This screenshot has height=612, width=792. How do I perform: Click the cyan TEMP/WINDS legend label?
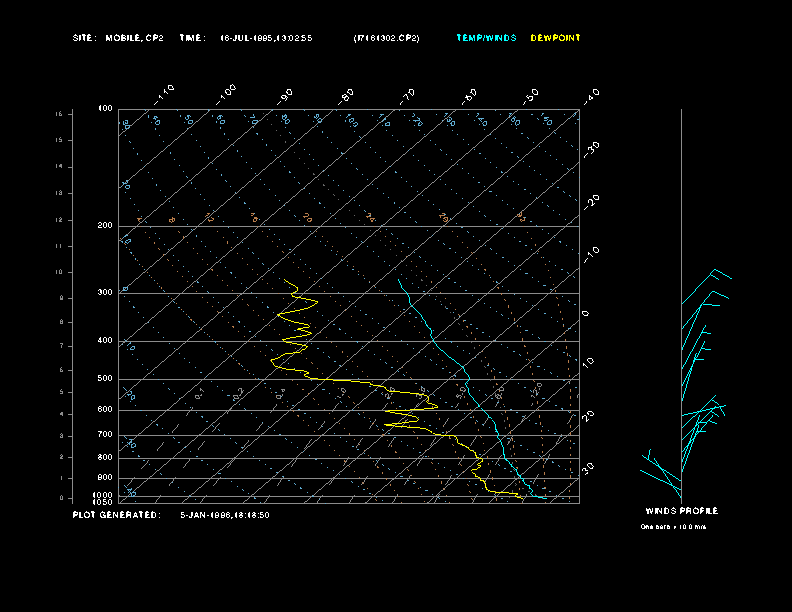[x=486, y=38]
